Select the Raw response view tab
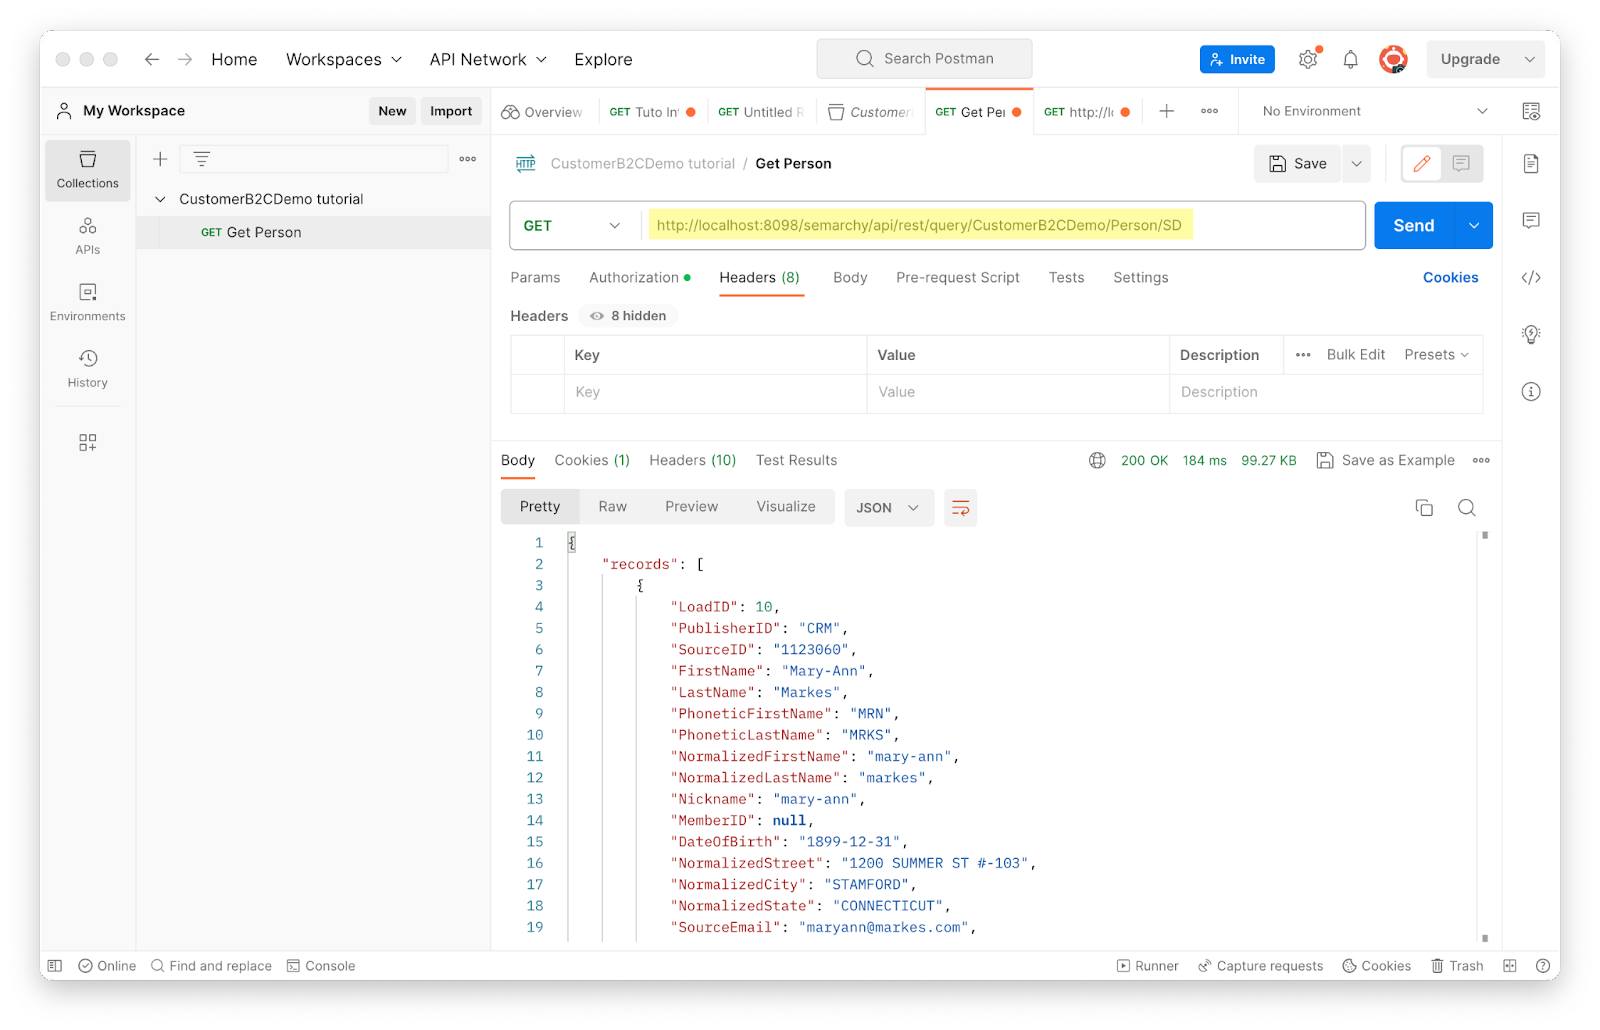The height and width of the screenshot is (1030, 1600). pos(612,507)
